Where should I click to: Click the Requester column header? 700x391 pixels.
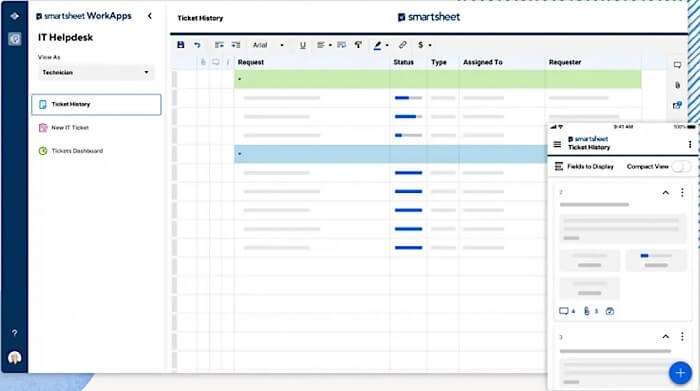pos(565,62)
